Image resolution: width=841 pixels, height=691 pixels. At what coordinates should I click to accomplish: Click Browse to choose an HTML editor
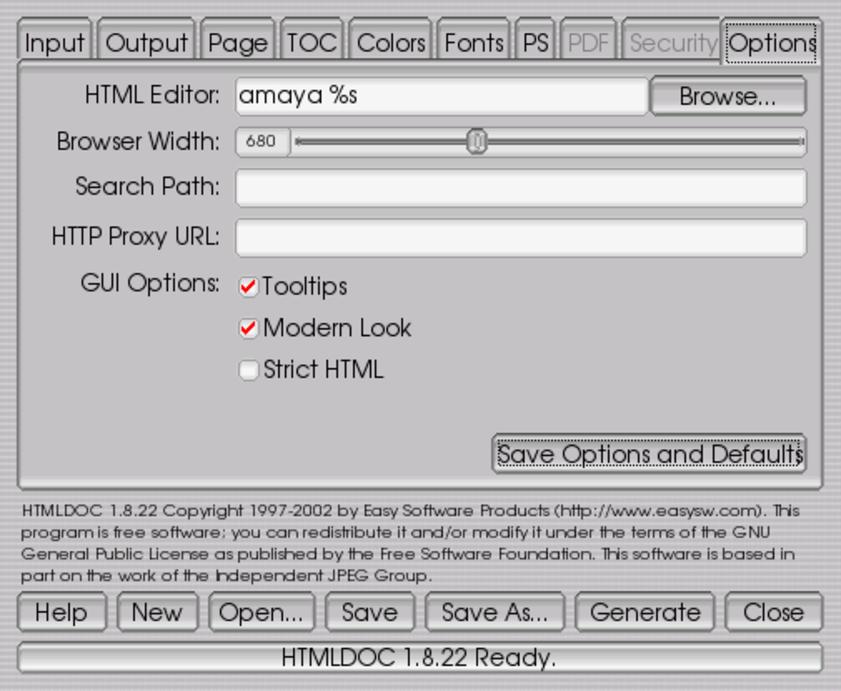coord(727,97)
